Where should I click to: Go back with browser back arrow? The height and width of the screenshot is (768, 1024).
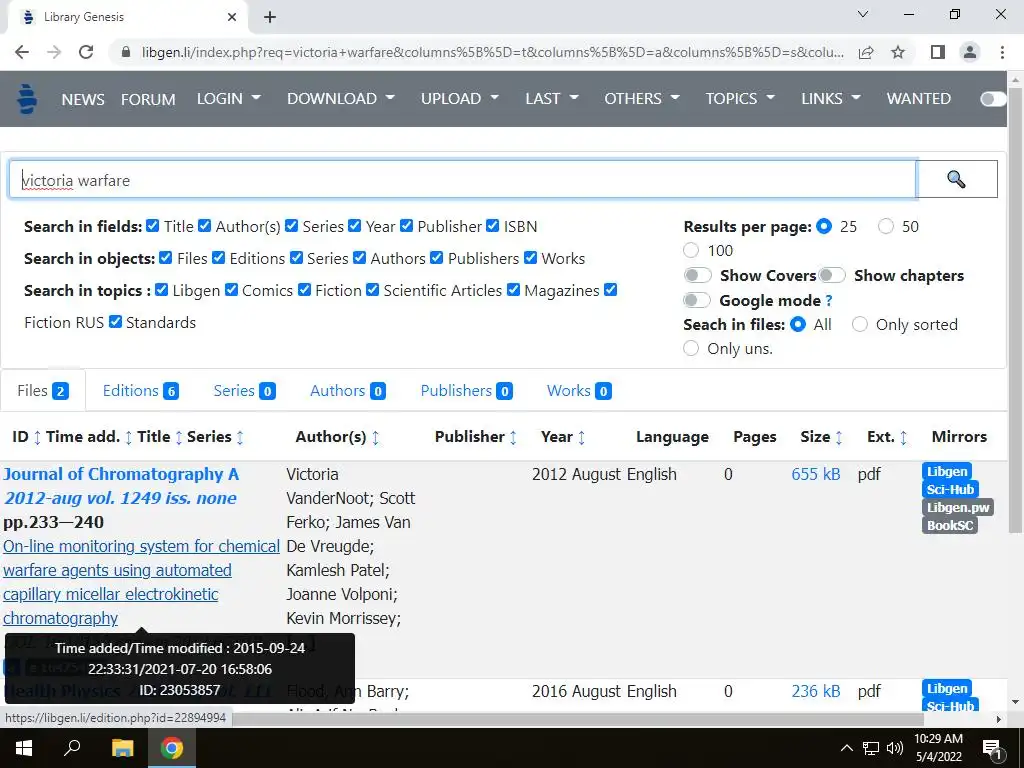click(x=22, y=52)
